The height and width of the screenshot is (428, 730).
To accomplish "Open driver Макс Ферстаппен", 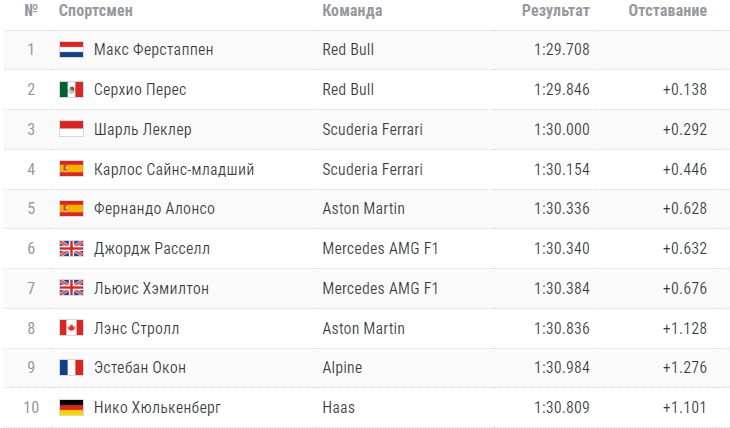I will [154, 49].
